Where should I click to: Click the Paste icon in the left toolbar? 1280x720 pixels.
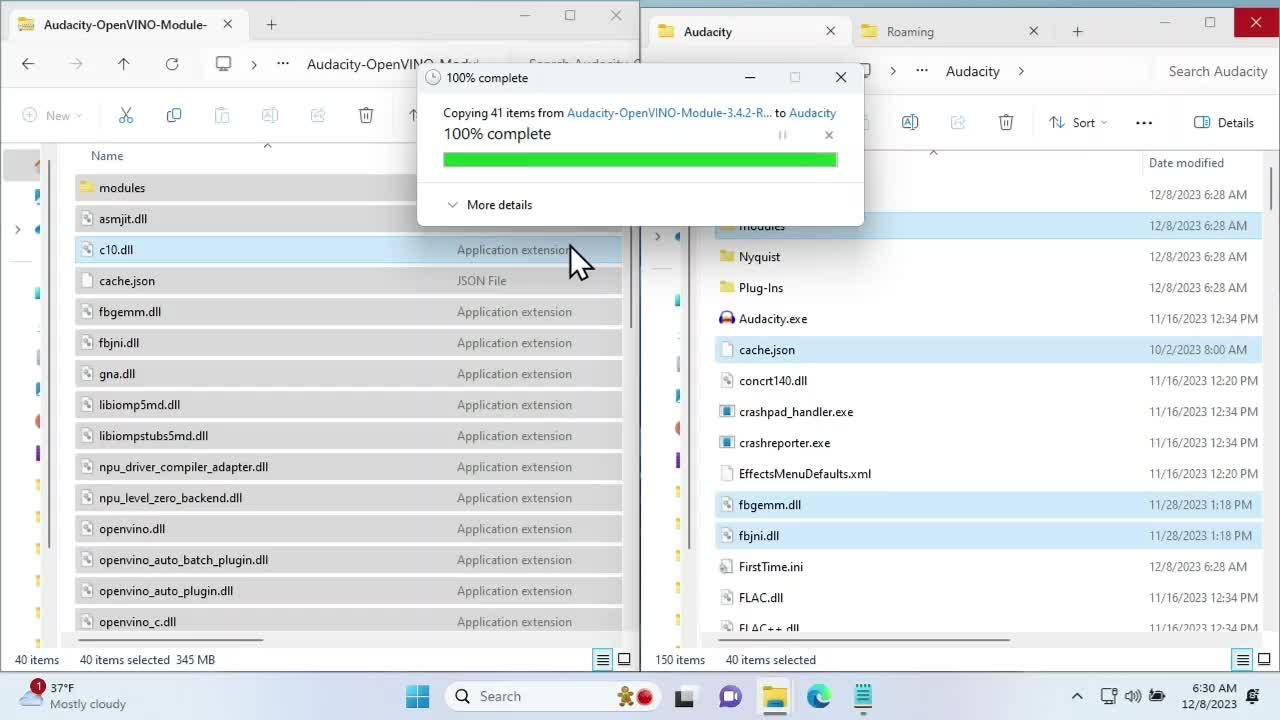pyautogui.click(x=222, y=115)
